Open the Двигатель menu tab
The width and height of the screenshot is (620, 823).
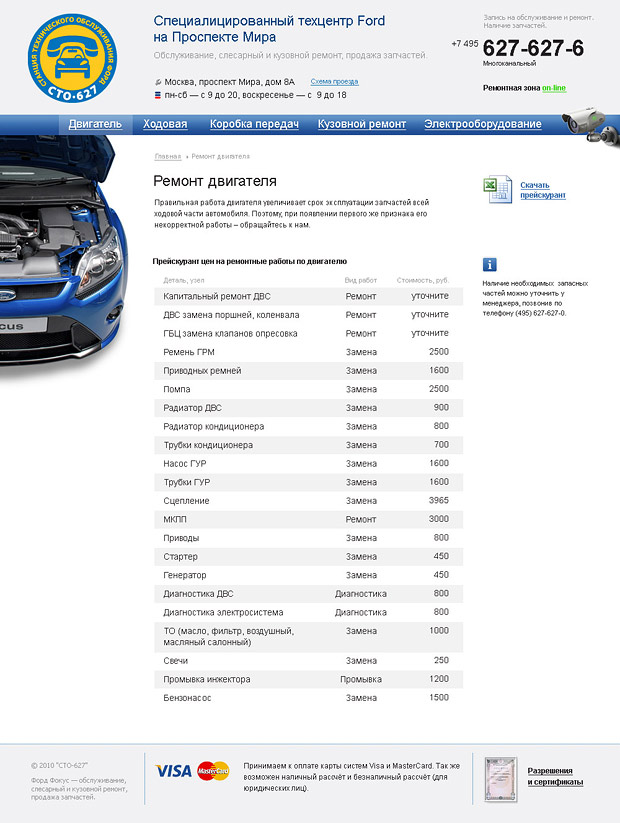click(95, 124)
